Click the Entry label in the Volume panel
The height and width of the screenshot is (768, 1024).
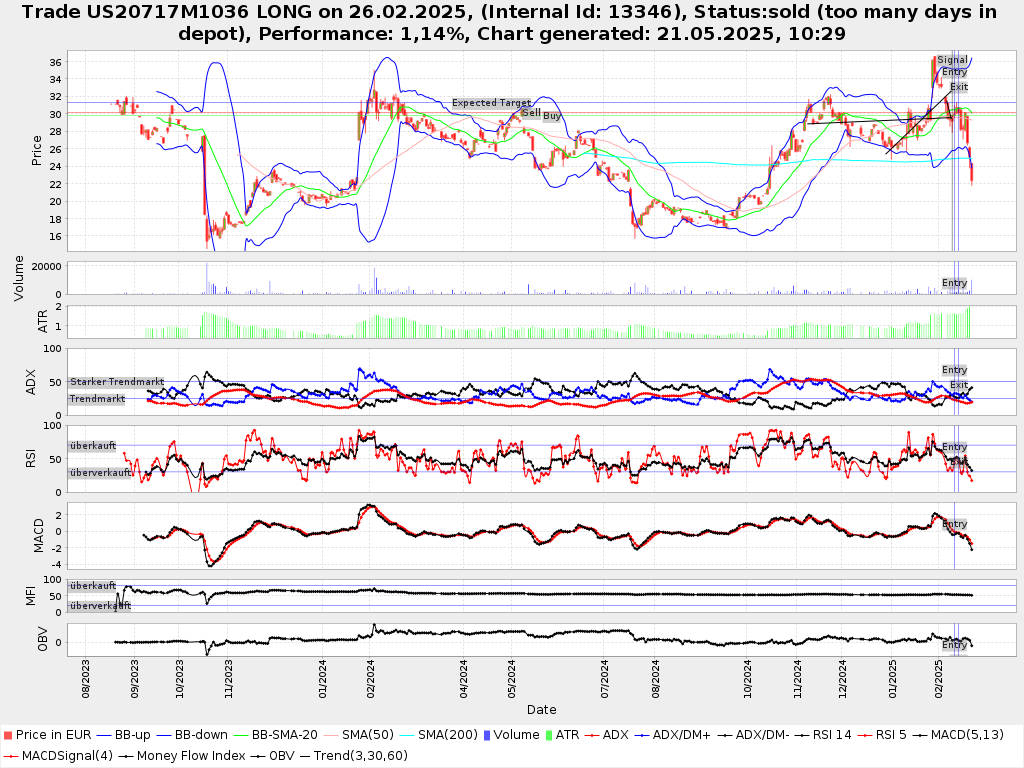tap(954, 283)
